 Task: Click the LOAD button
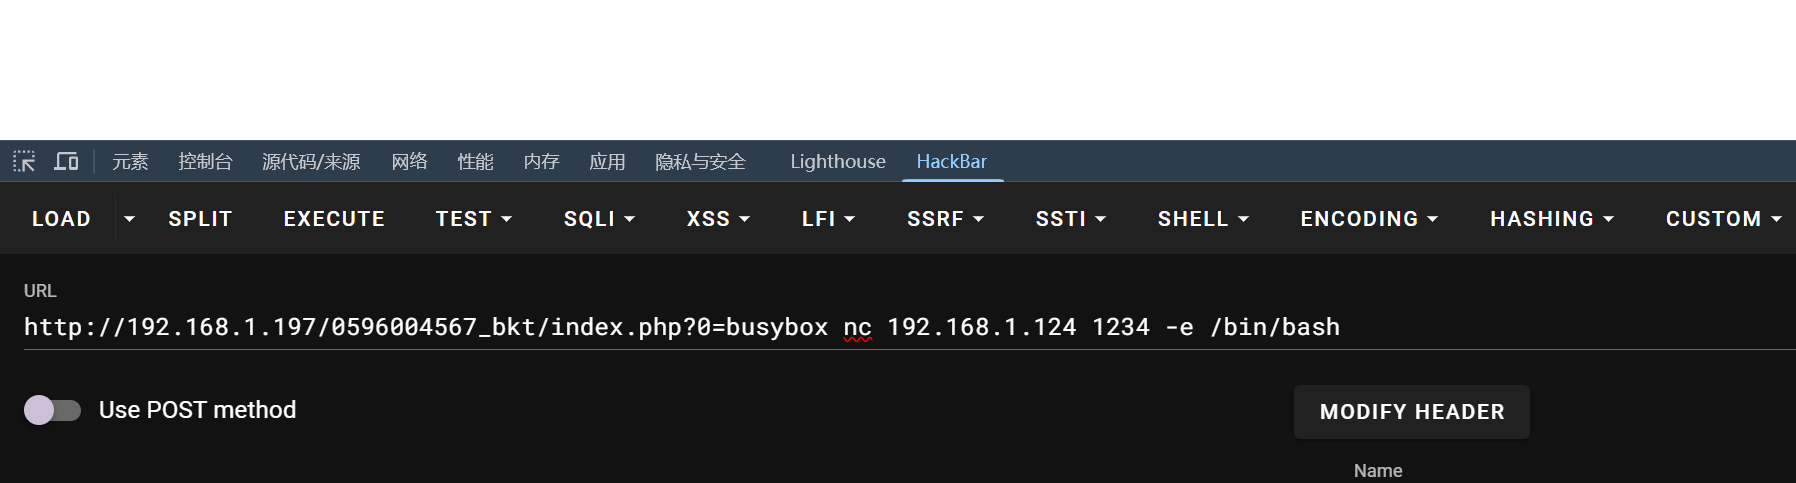pyautogui.click(x=61, y=219)
